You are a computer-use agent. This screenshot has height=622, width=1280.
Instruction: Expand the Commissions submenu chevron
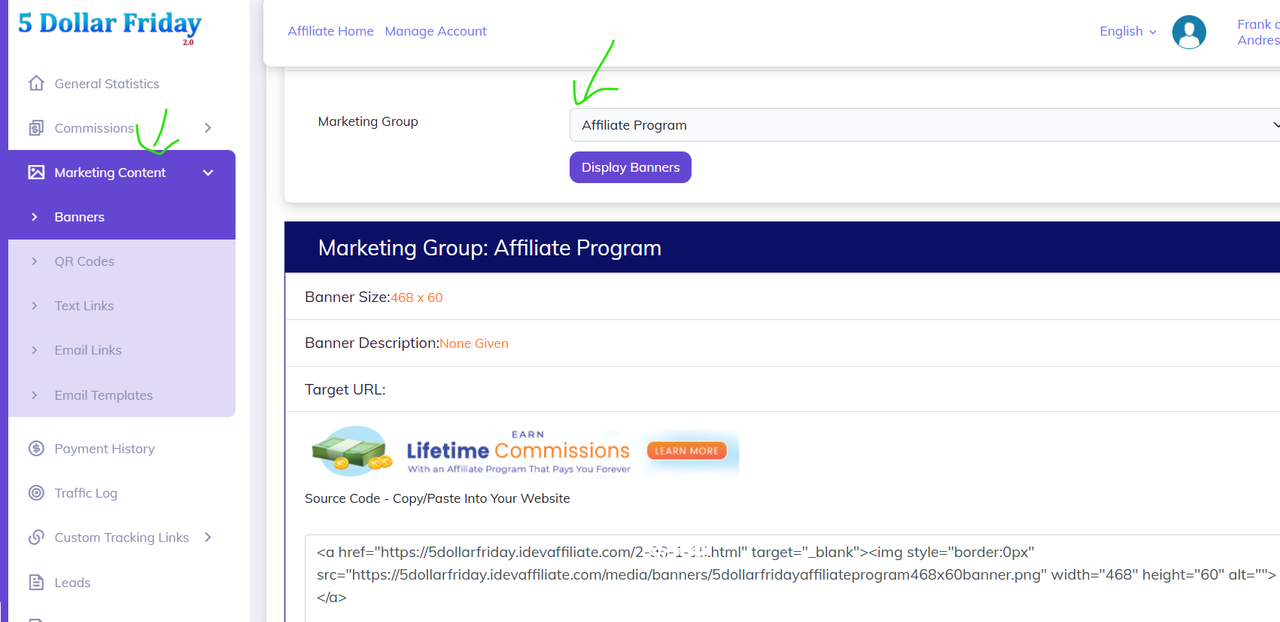point(208,128)
